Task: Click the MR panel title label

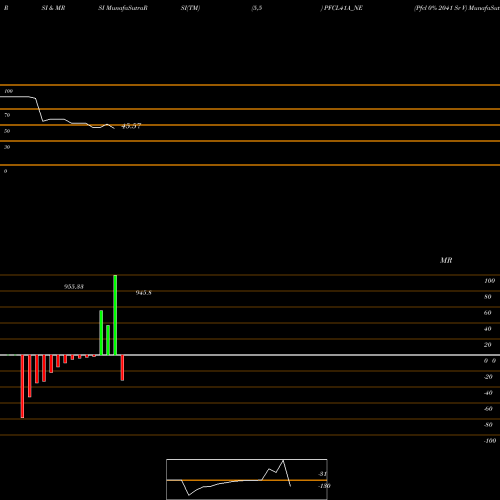Action: pos(446,260)
